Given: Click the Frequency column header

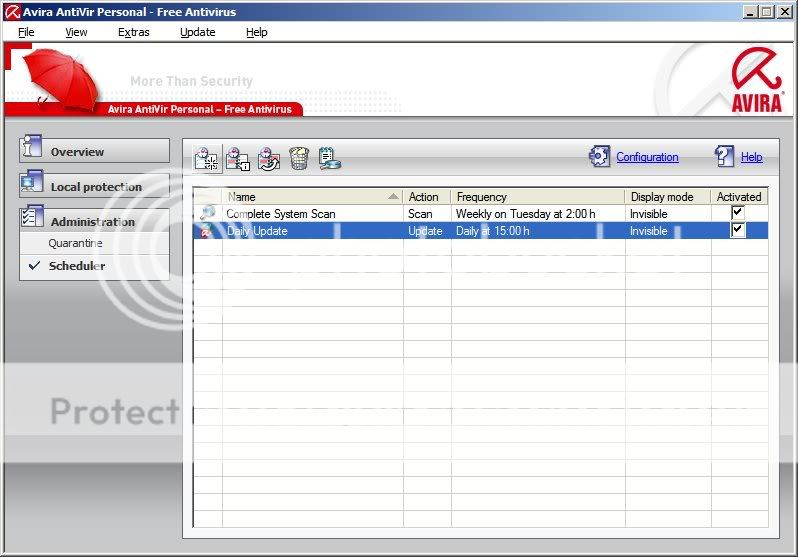Looking at the screenshot, I should pos(538,197).
